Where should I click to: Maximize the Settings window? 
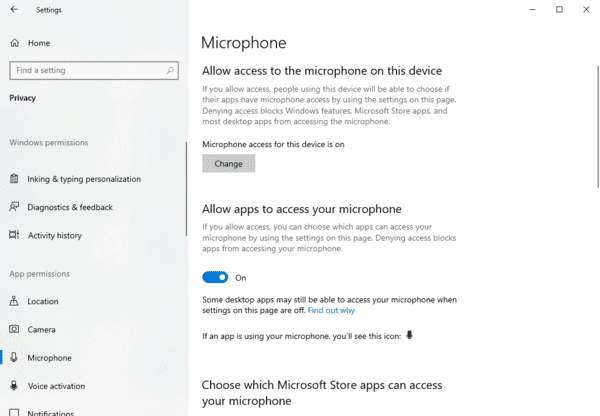559,9
